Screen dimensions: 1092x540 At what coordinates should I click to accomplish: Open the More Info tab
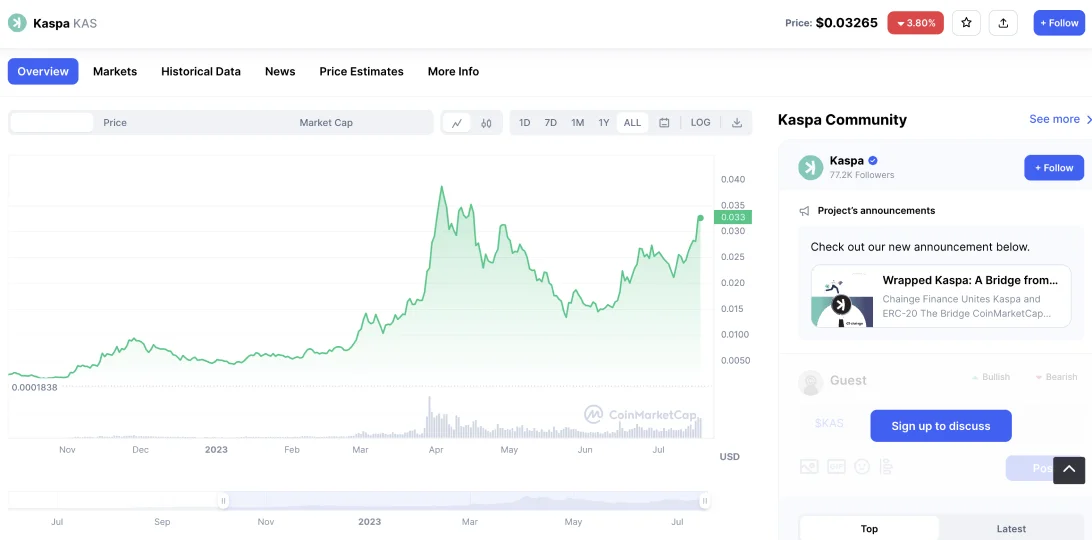[453, 72]
